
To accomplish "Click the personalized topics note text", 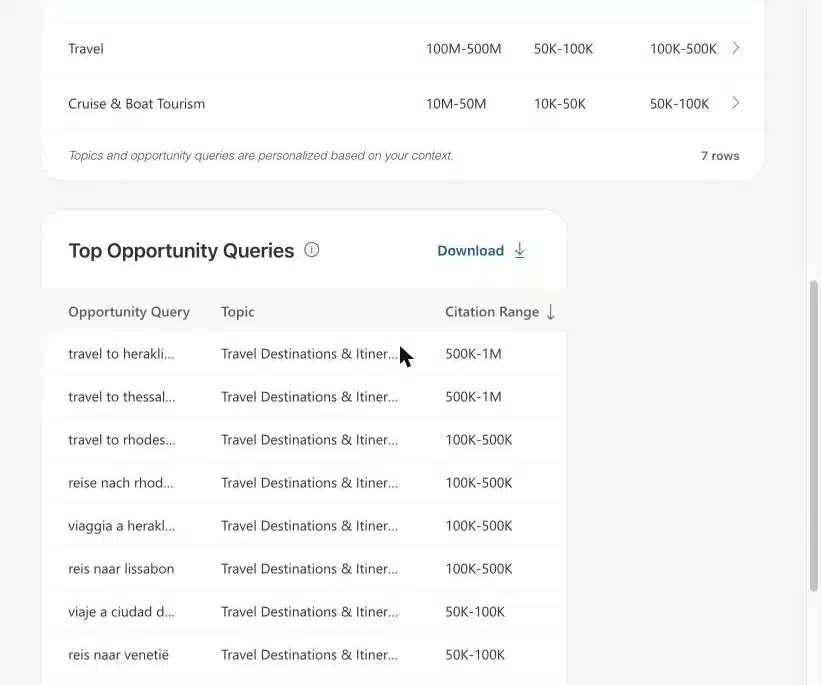I will [x=261, y=156].
